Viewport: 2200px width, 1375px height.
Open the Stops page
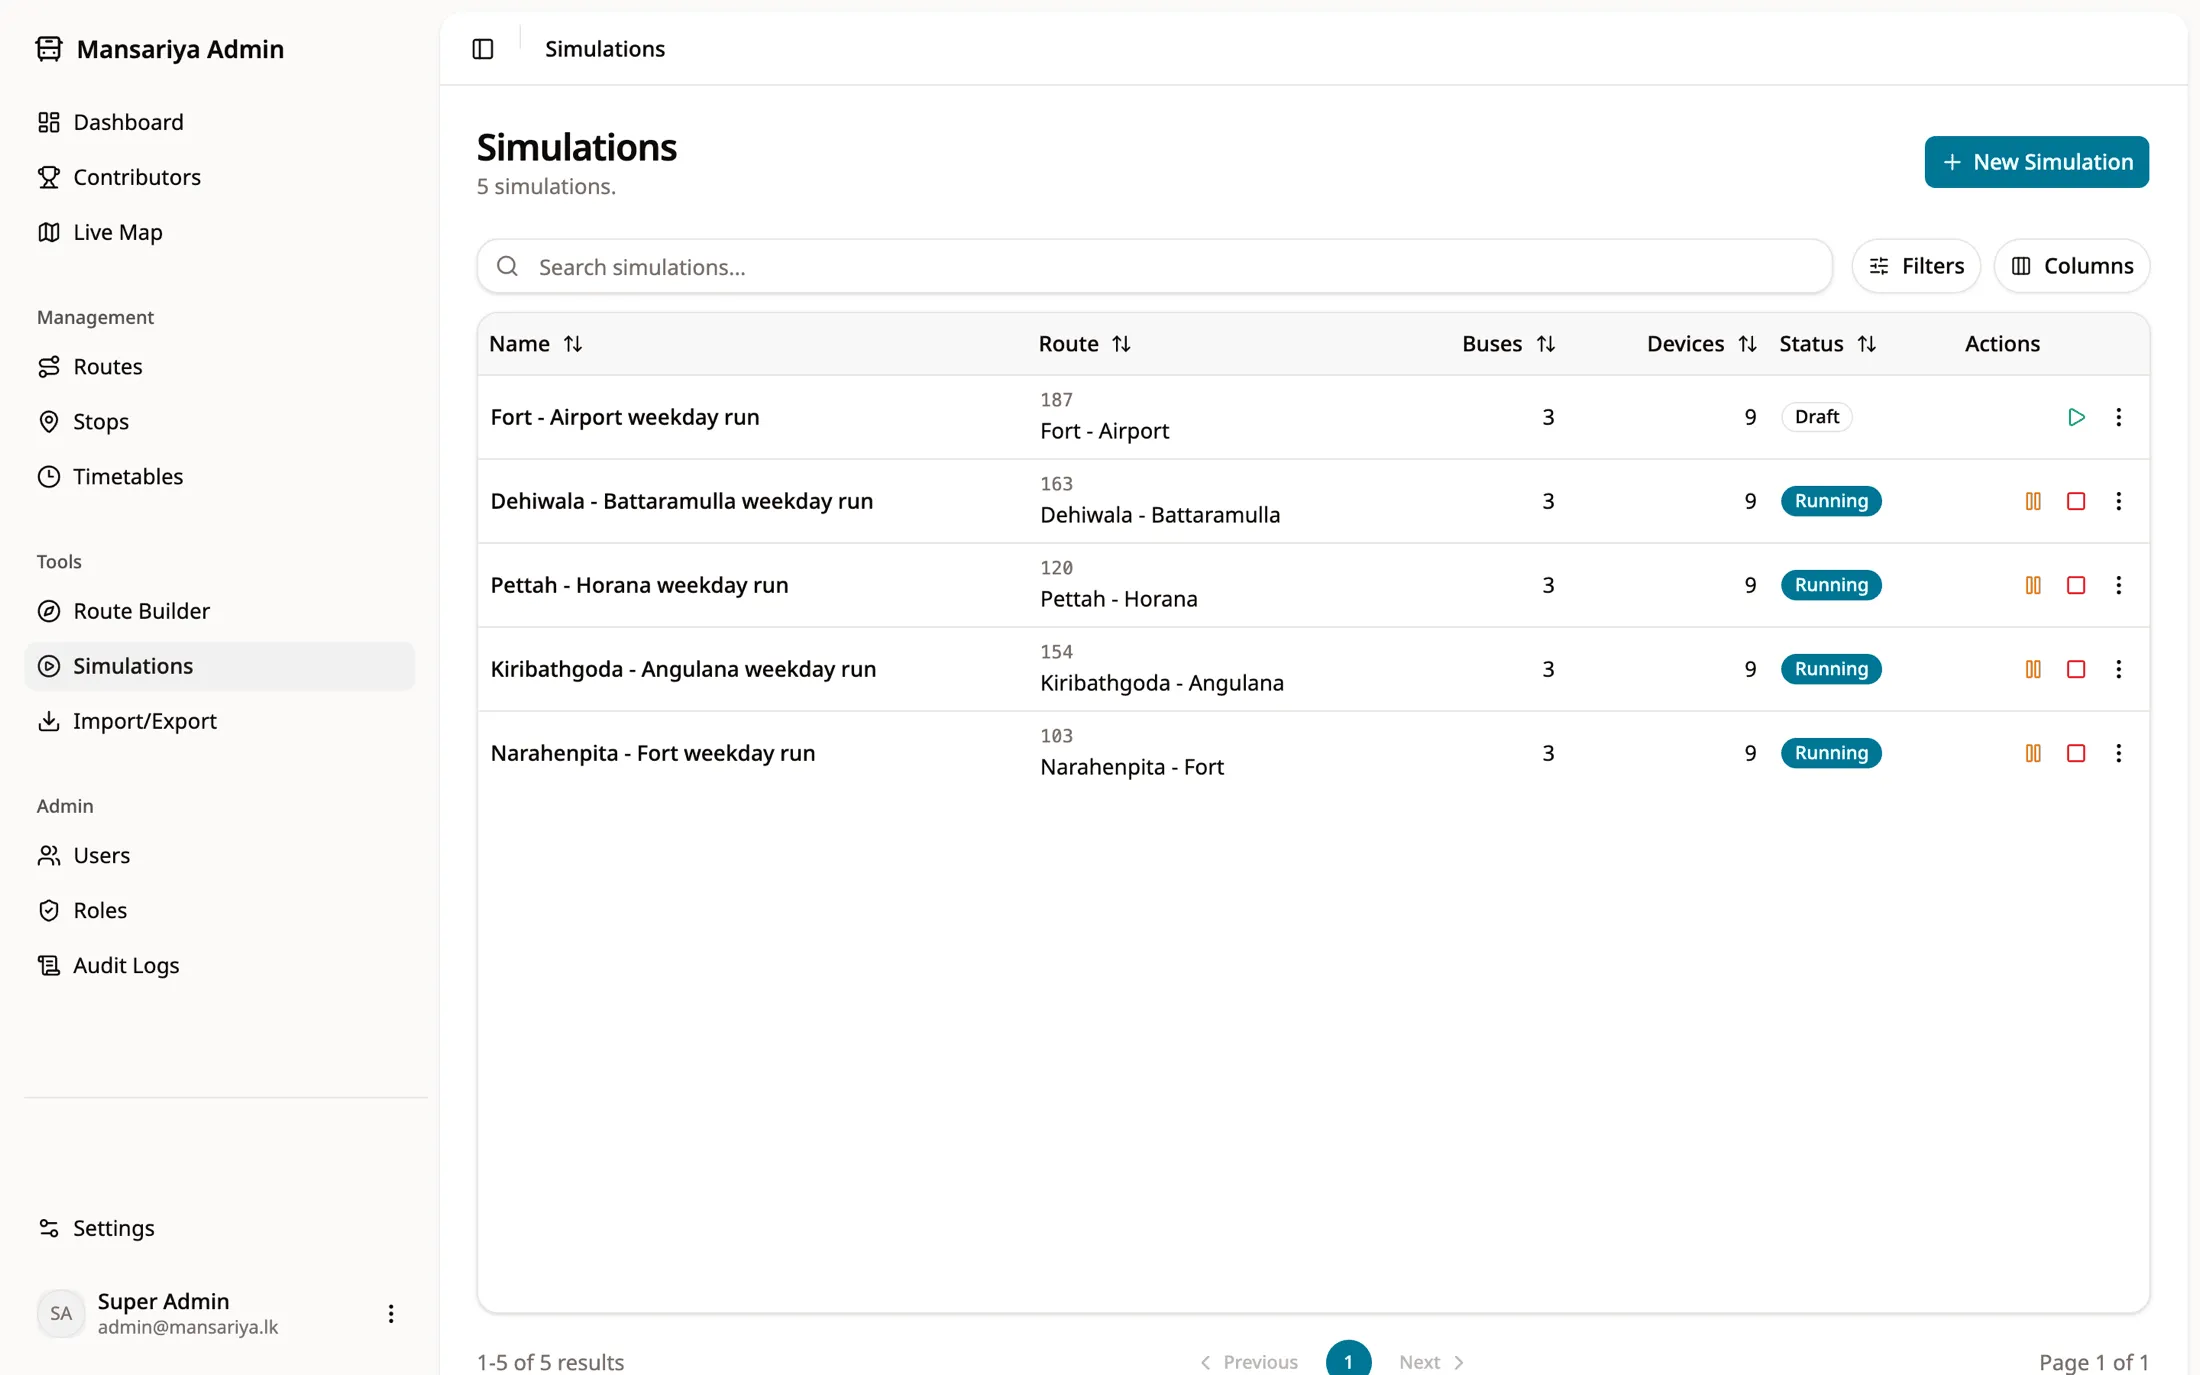click(220, 422)
